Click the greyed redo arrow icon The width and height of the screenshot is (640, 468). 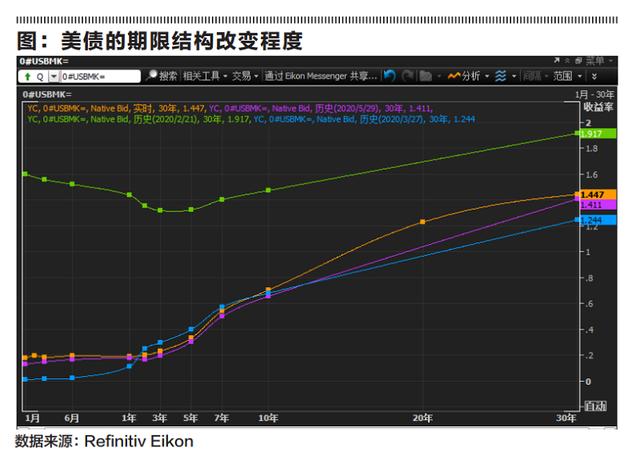click(x=407, y=76)
